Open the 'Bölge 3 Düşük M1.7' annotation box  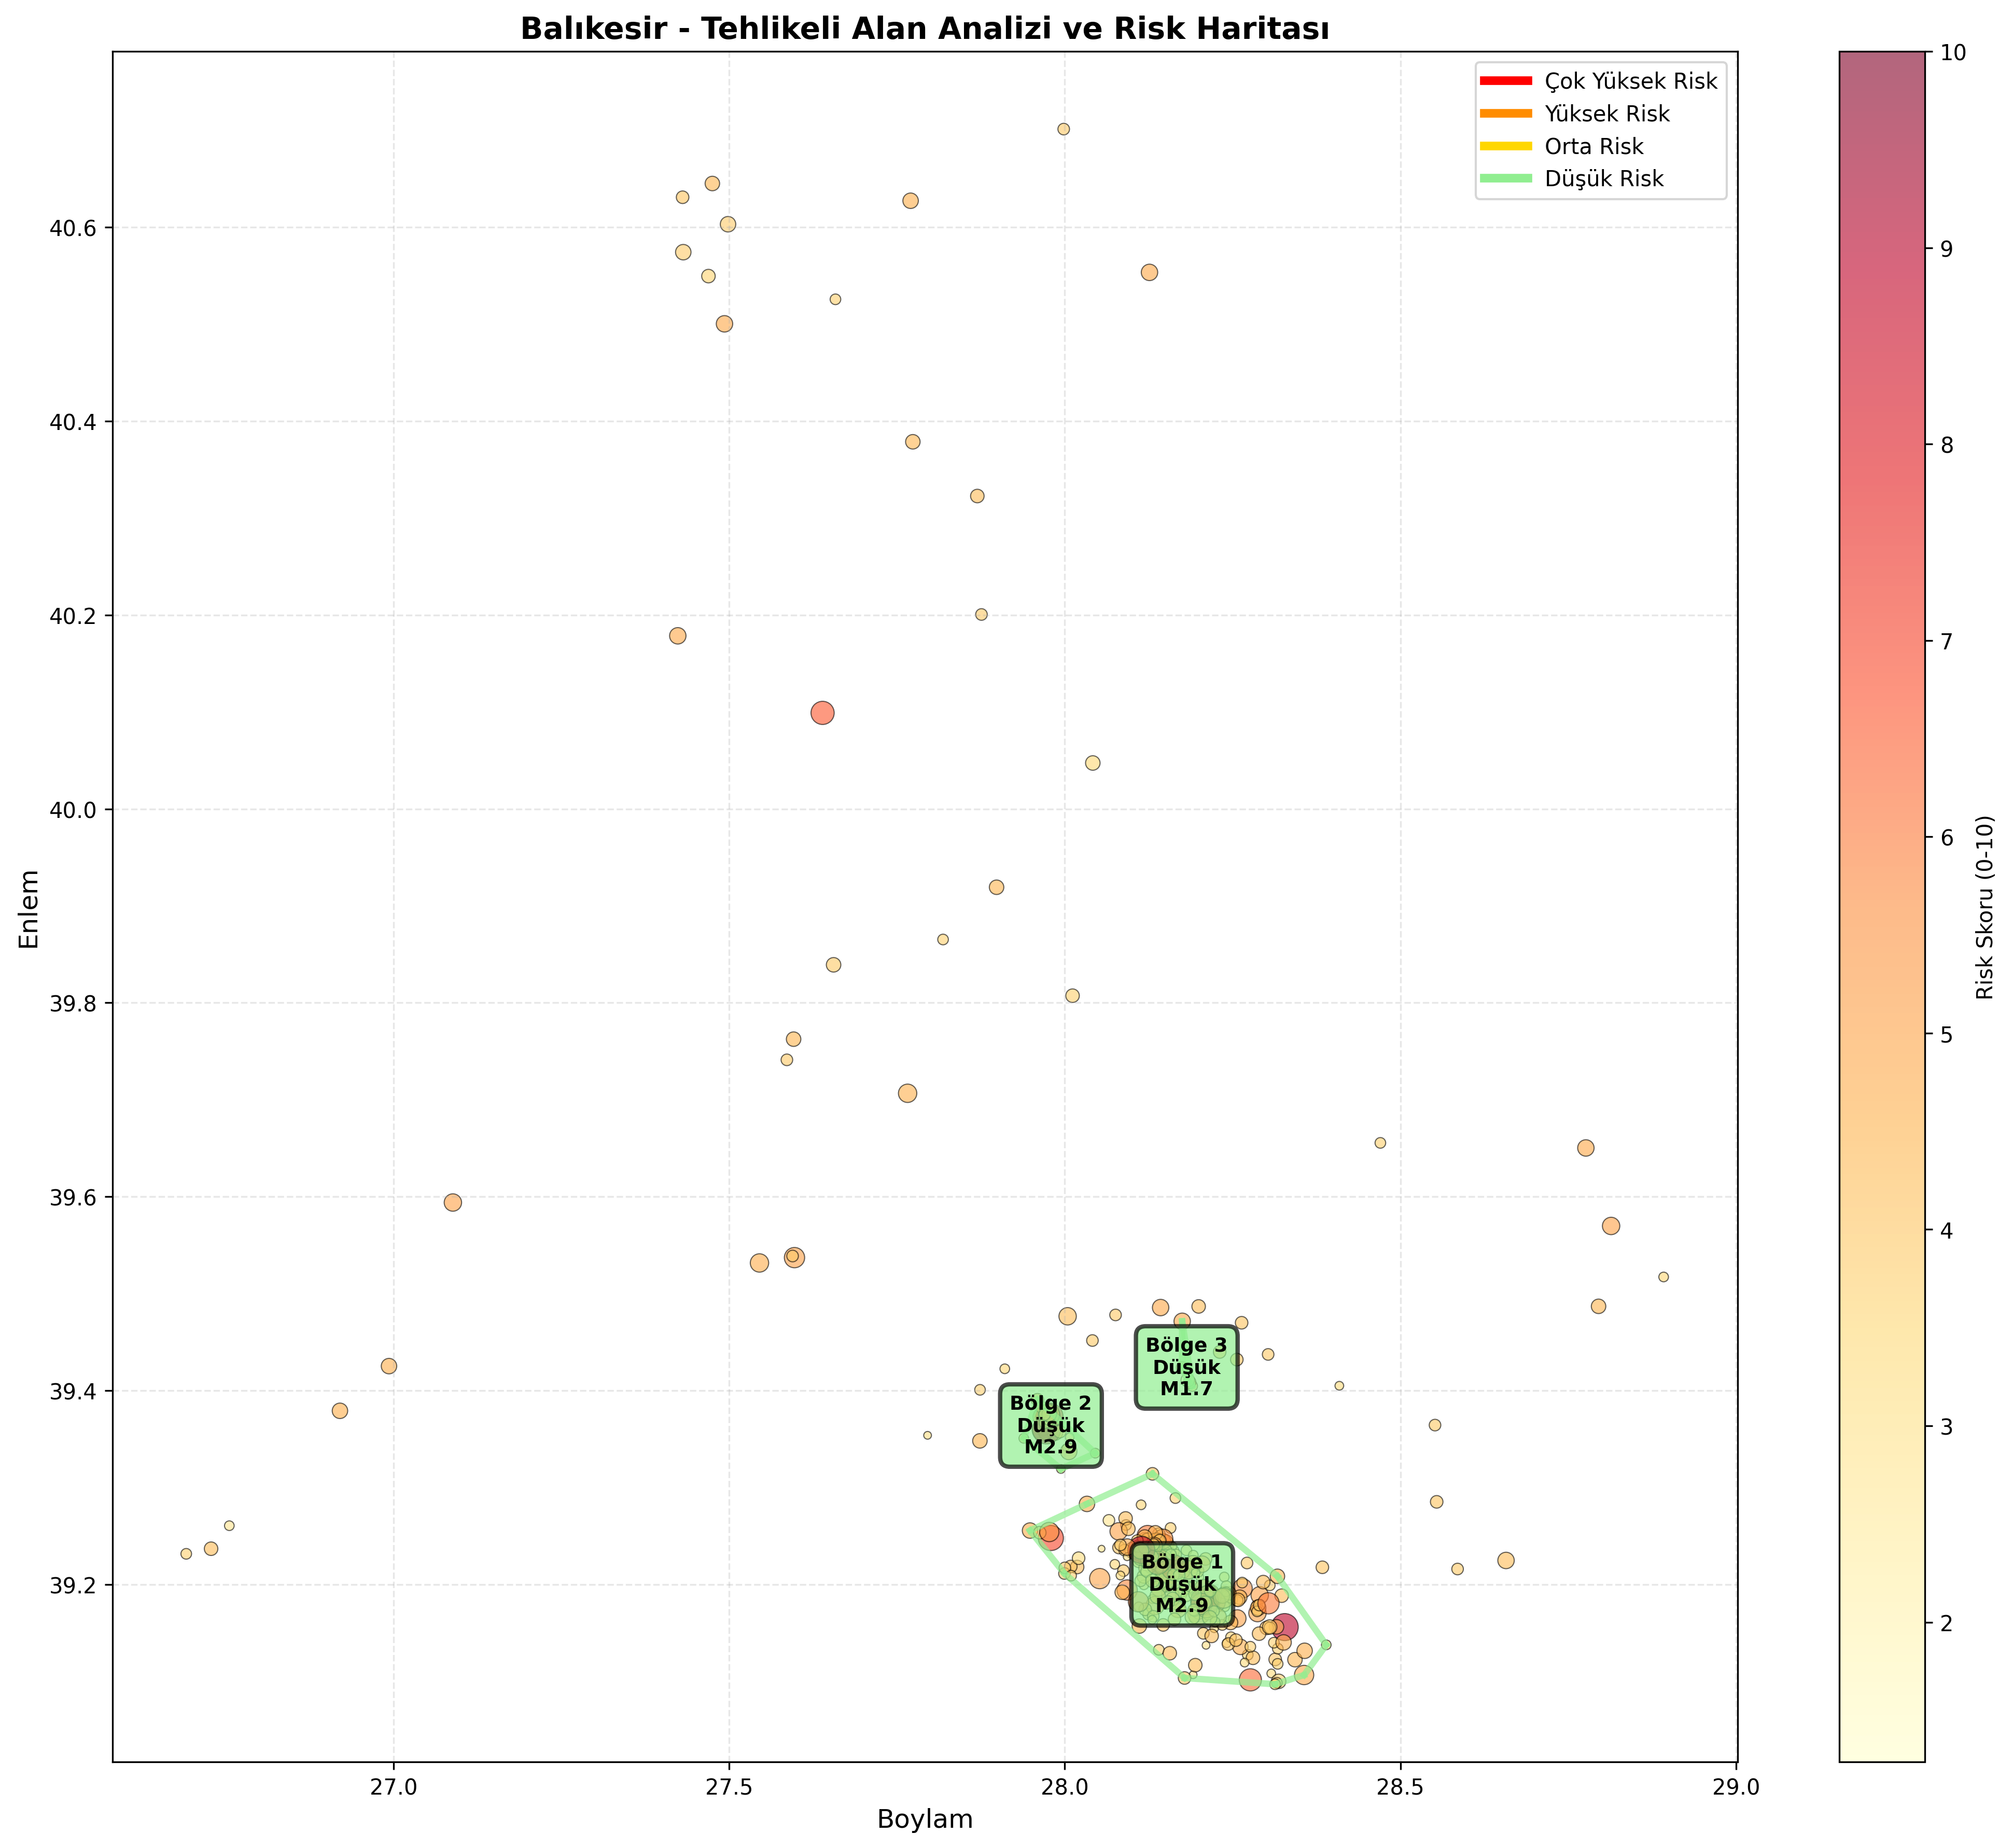1186,1368
